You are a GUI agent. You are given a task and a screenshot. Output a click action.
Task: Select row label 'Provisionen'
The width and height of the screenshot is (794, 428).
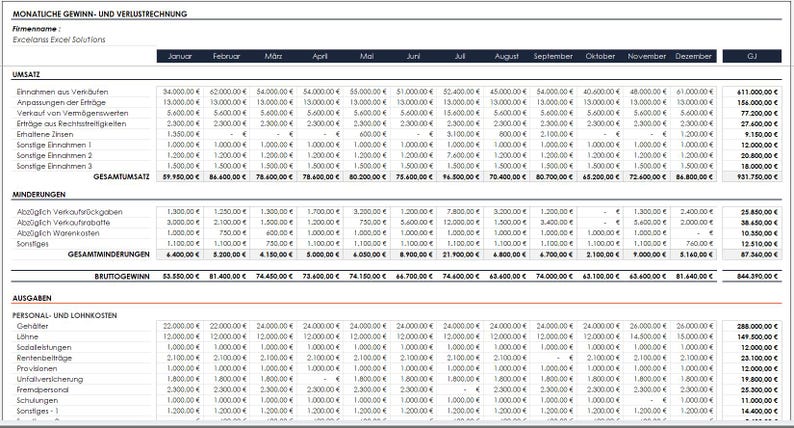36,369
